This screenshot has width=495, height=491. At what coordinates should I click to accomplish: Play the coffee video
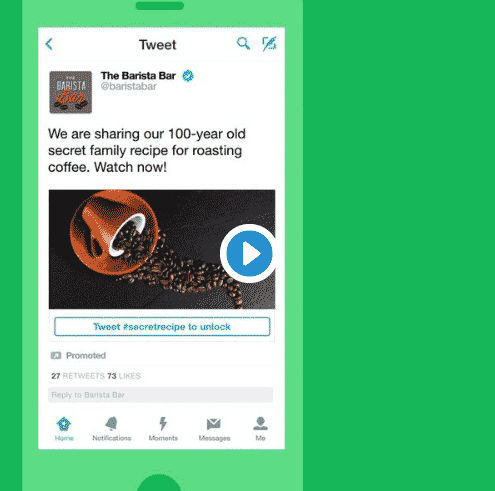point(249,253)
